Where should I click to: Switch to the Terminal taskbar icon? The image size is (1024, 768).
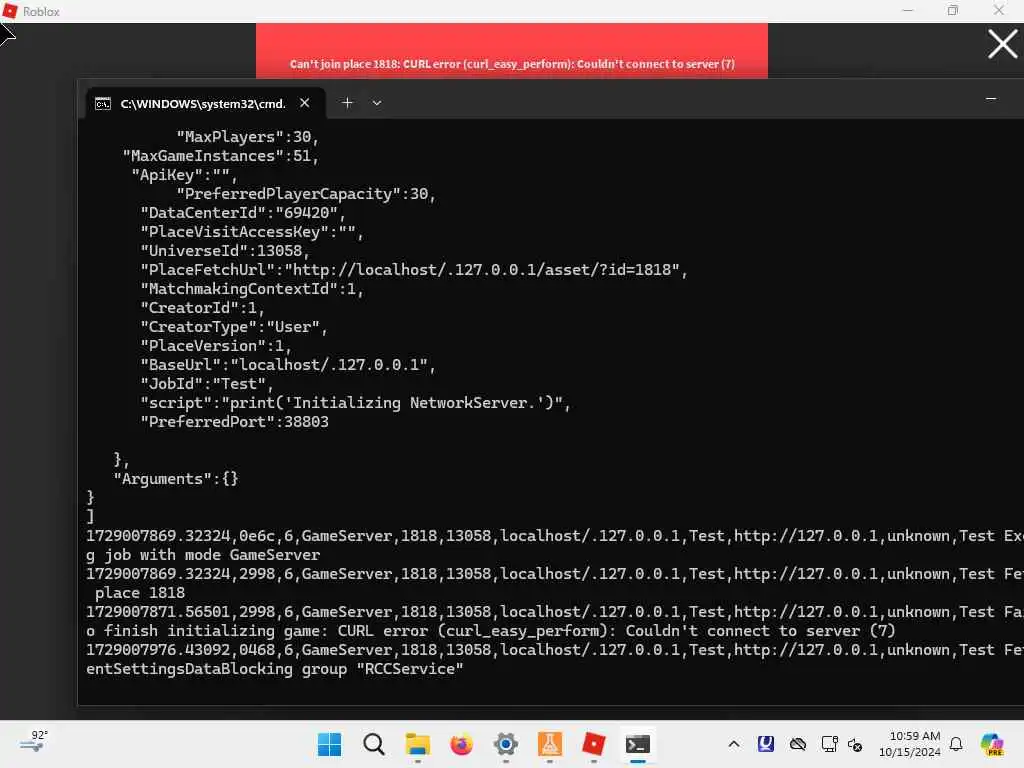[x=637, y=744]
